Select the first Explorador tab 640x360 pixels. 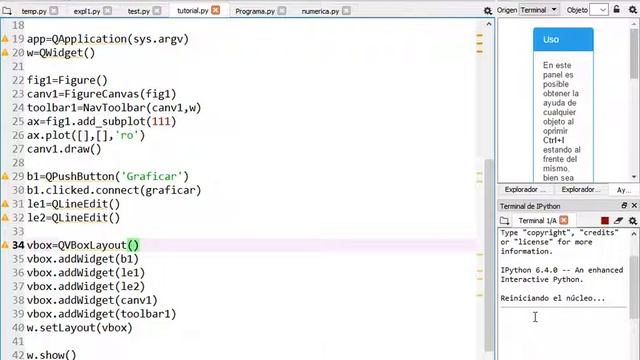pos(525,189)
